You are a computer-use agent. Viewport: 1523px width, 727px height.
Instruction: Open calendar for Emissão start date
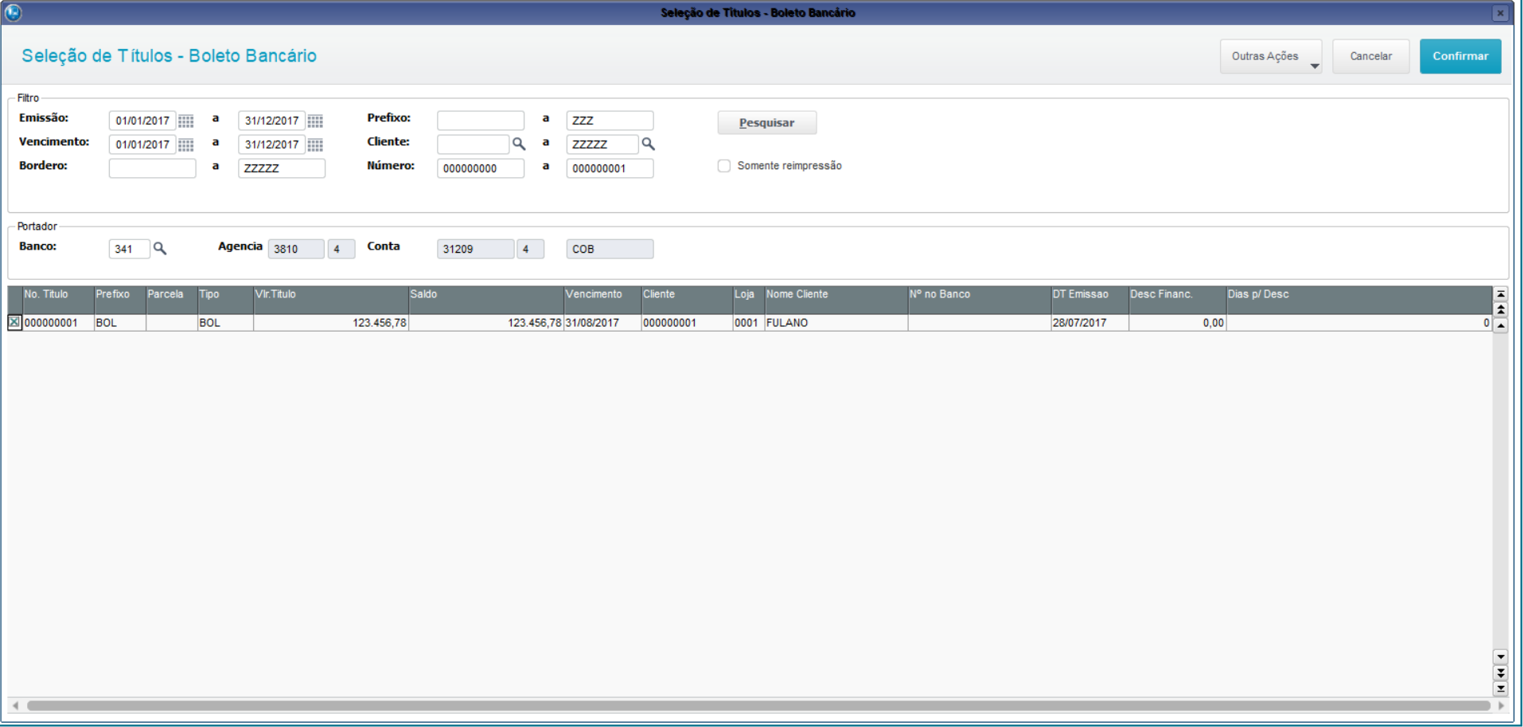[x=186, y=121]
